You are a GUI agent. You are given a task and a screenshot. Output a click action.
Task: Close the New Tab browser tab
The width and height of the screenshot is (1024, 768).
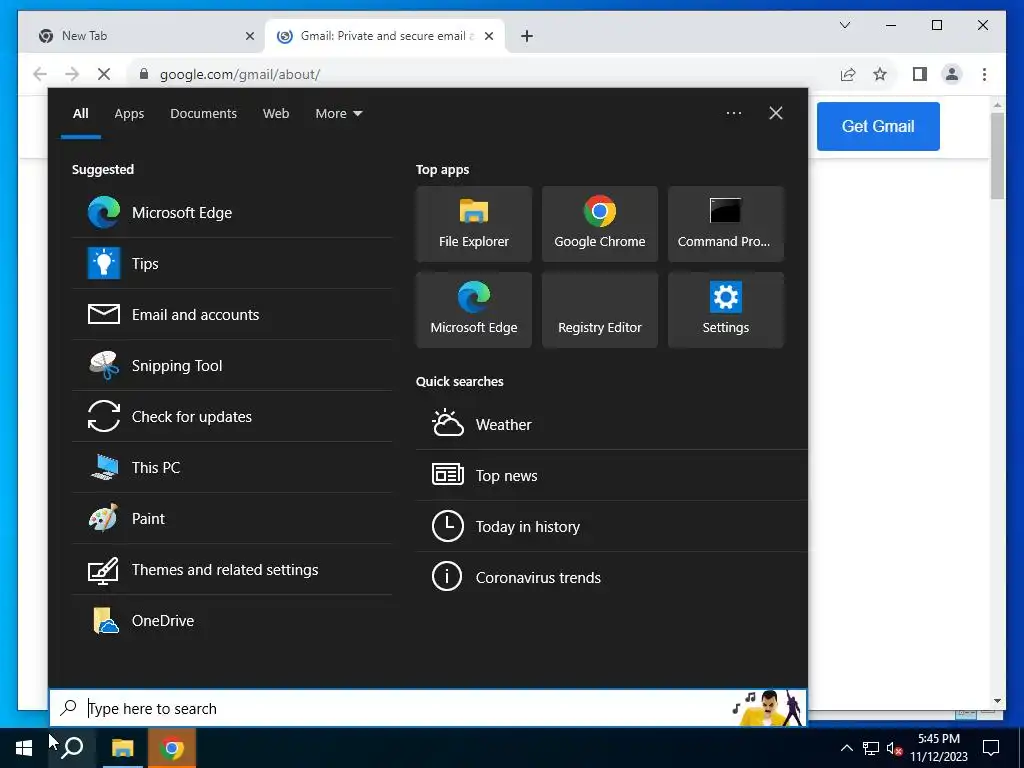coord(249,36)
